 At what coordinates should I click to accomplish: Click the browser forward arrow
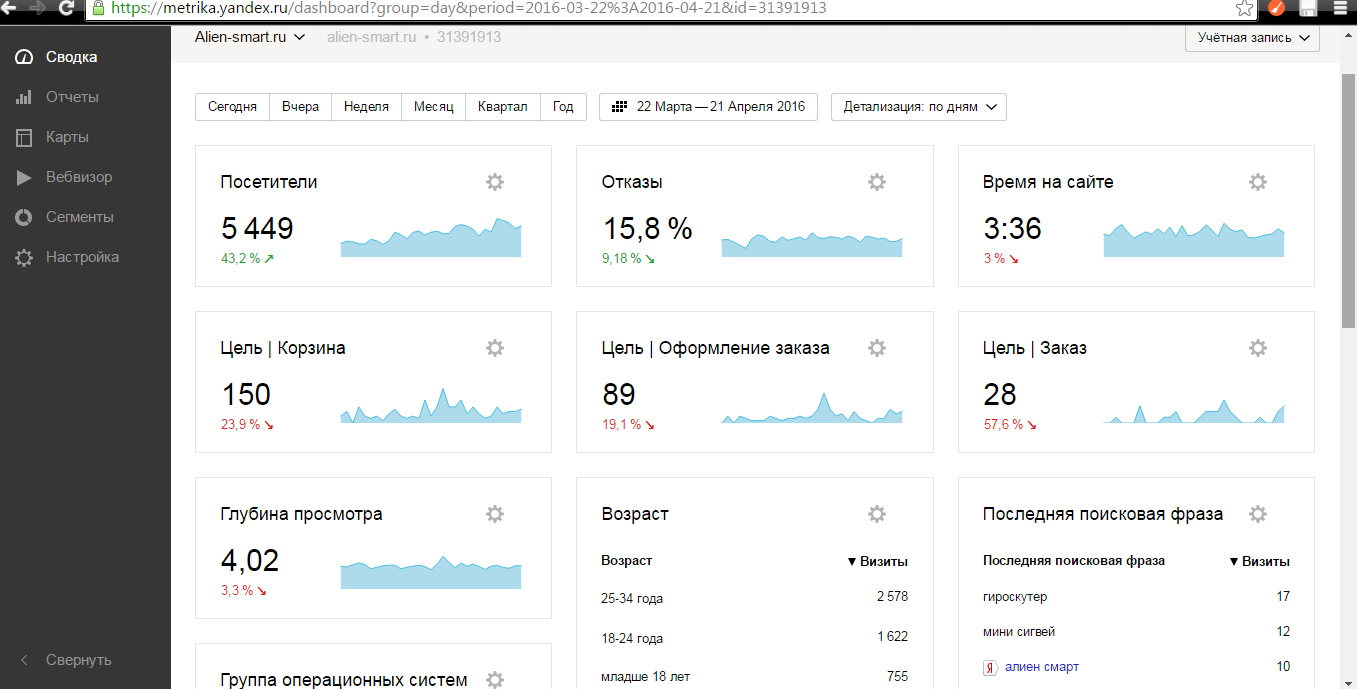pyautogui.click(x=38, y=7)
